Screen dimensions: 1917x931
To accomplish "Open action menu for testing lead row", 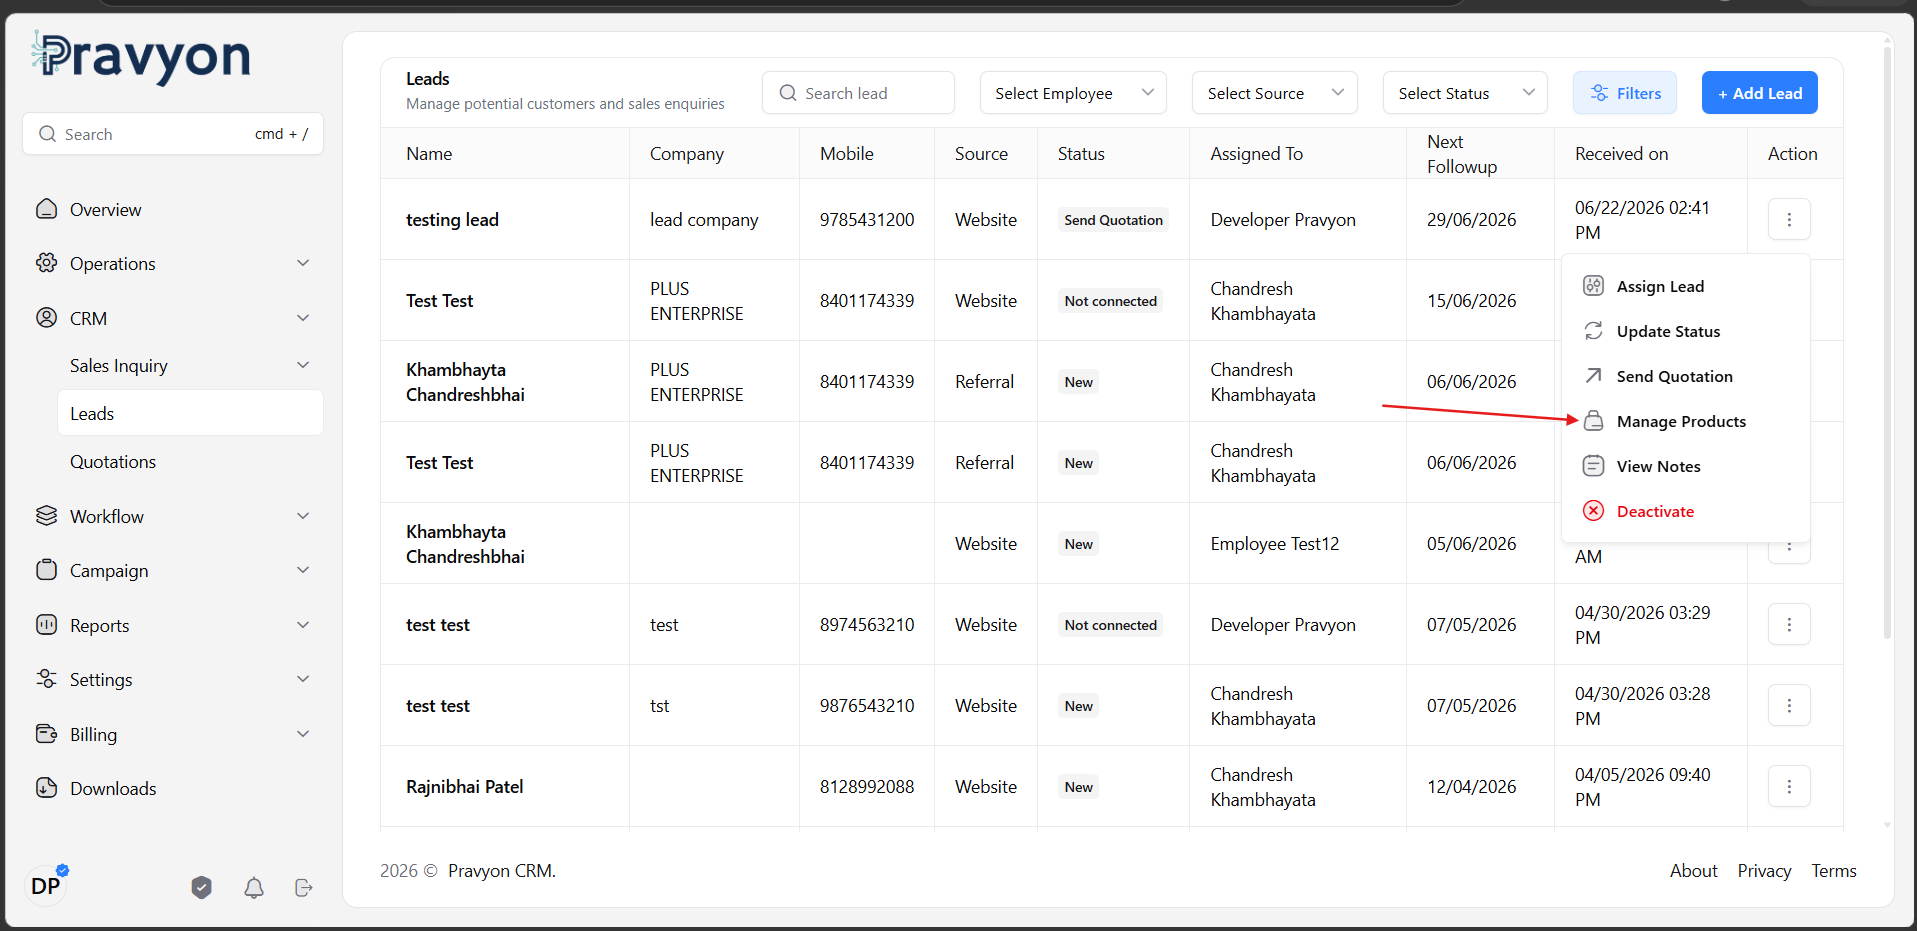I will click(x=1789, y=219).
